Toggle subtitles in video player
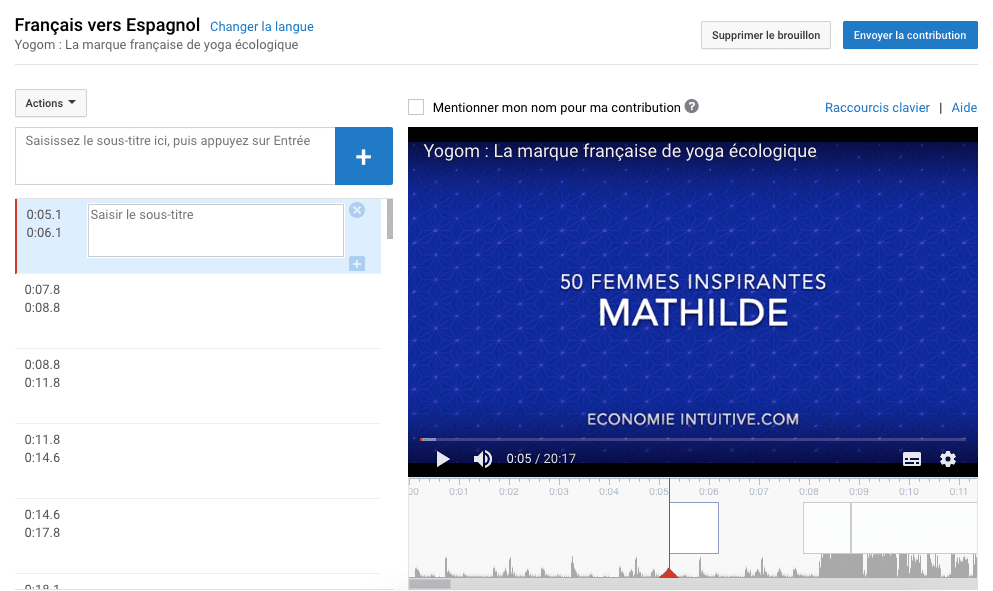Screen dimensions: 993x591 point(912,459)
